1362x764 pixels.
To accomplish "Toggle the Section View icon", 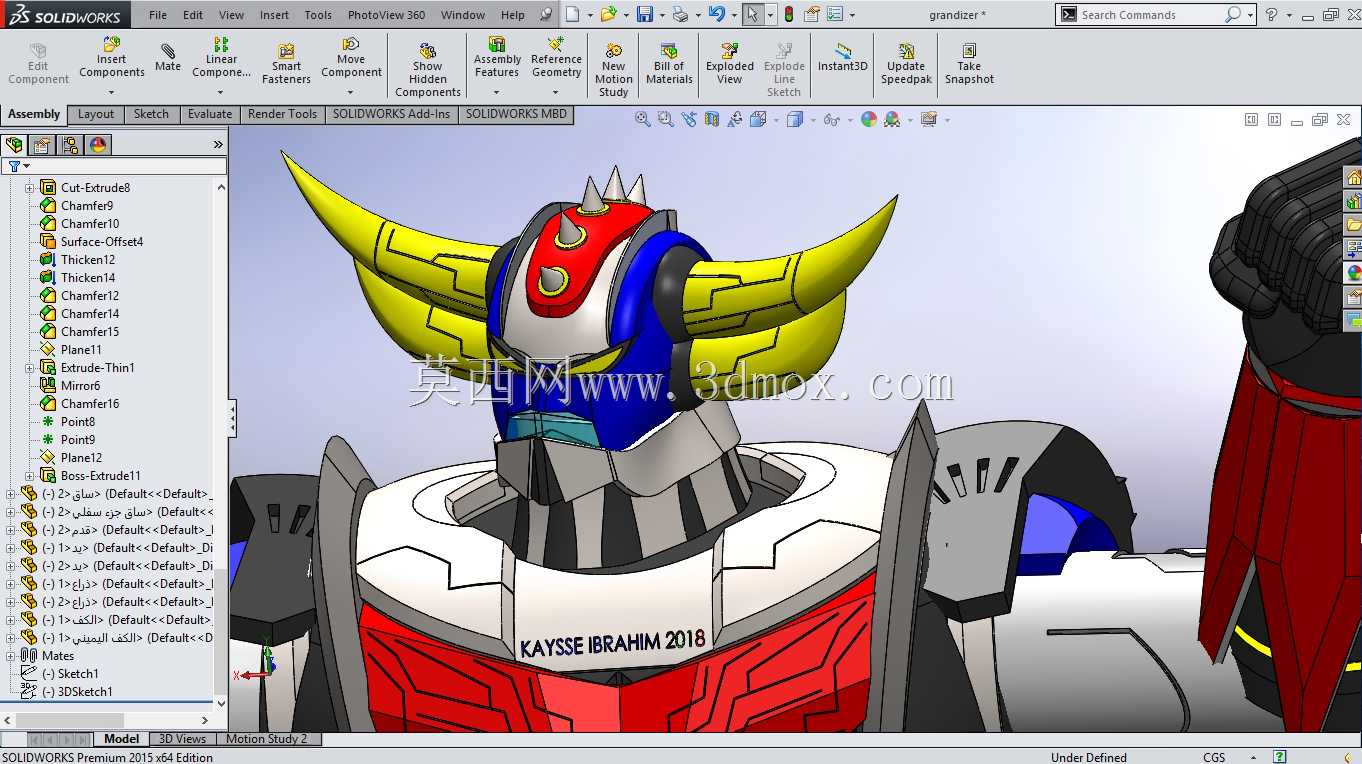I will pos(711,119).
